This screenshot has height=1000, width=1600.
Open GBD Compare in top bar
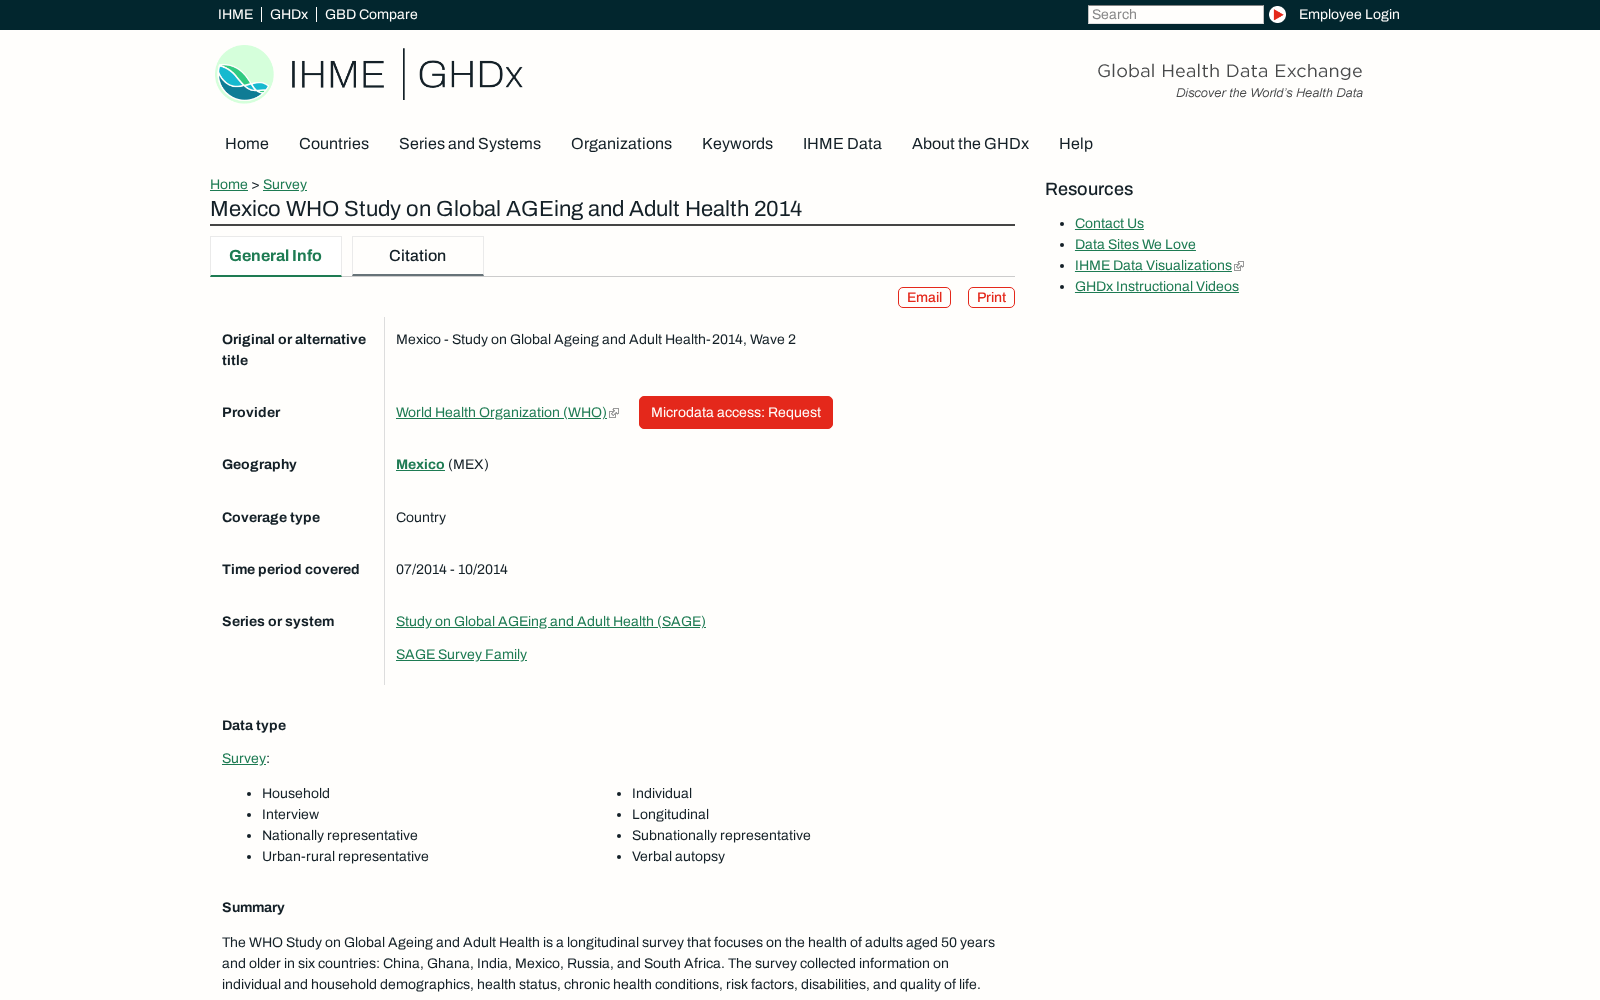coord(371,14)
